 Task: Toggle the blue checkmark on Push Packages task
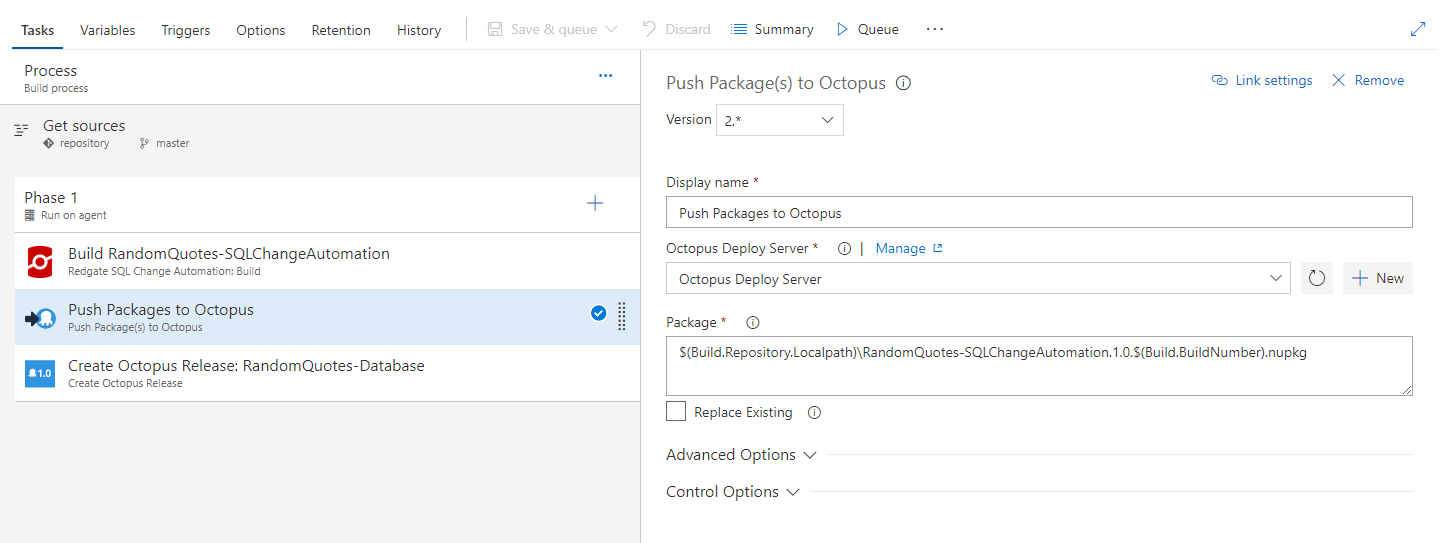pos(598,314)
